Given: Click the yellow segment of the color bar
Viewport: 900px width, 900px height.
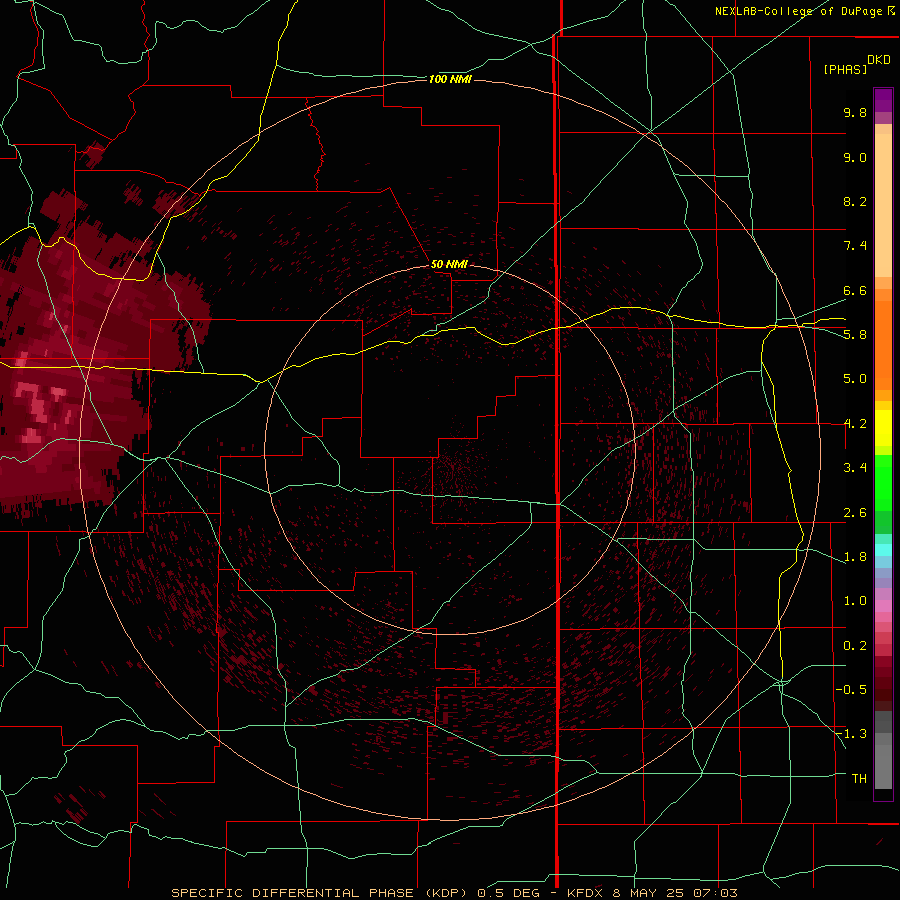Looking at the screenshot, I should (x=883, y=428).
